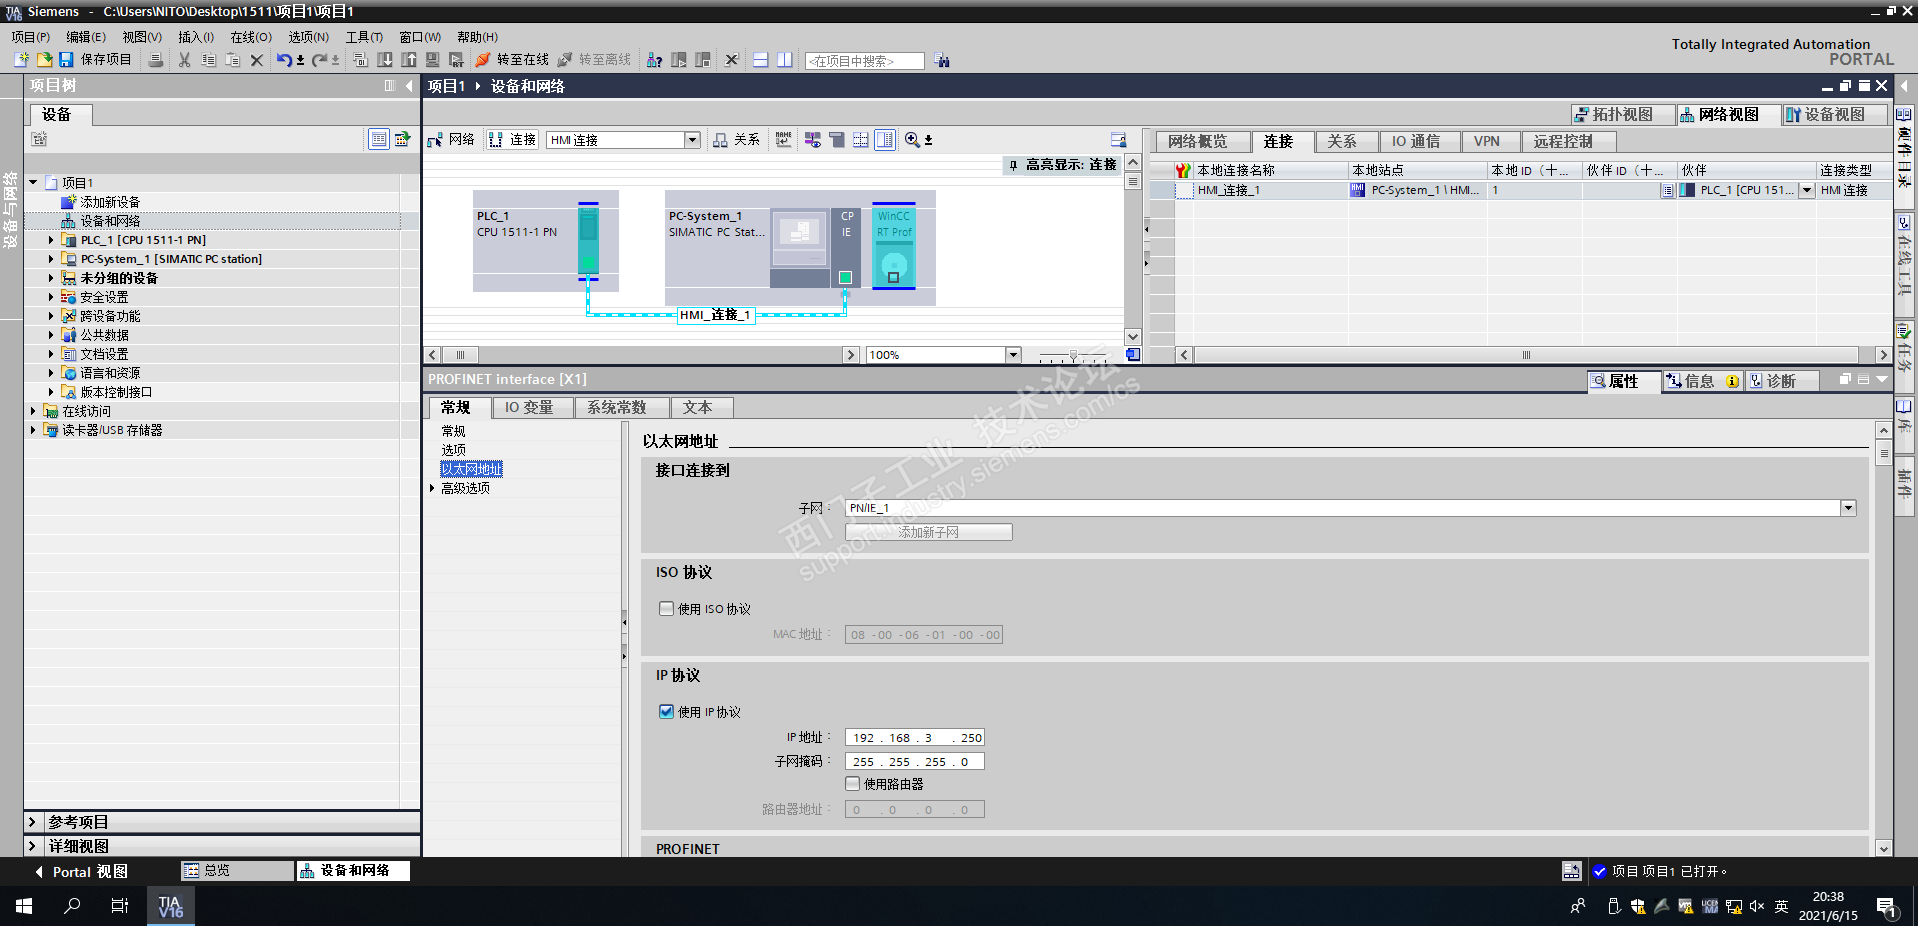Open the partner PLC_1 dropdown in connection table

pos(1807,190)
